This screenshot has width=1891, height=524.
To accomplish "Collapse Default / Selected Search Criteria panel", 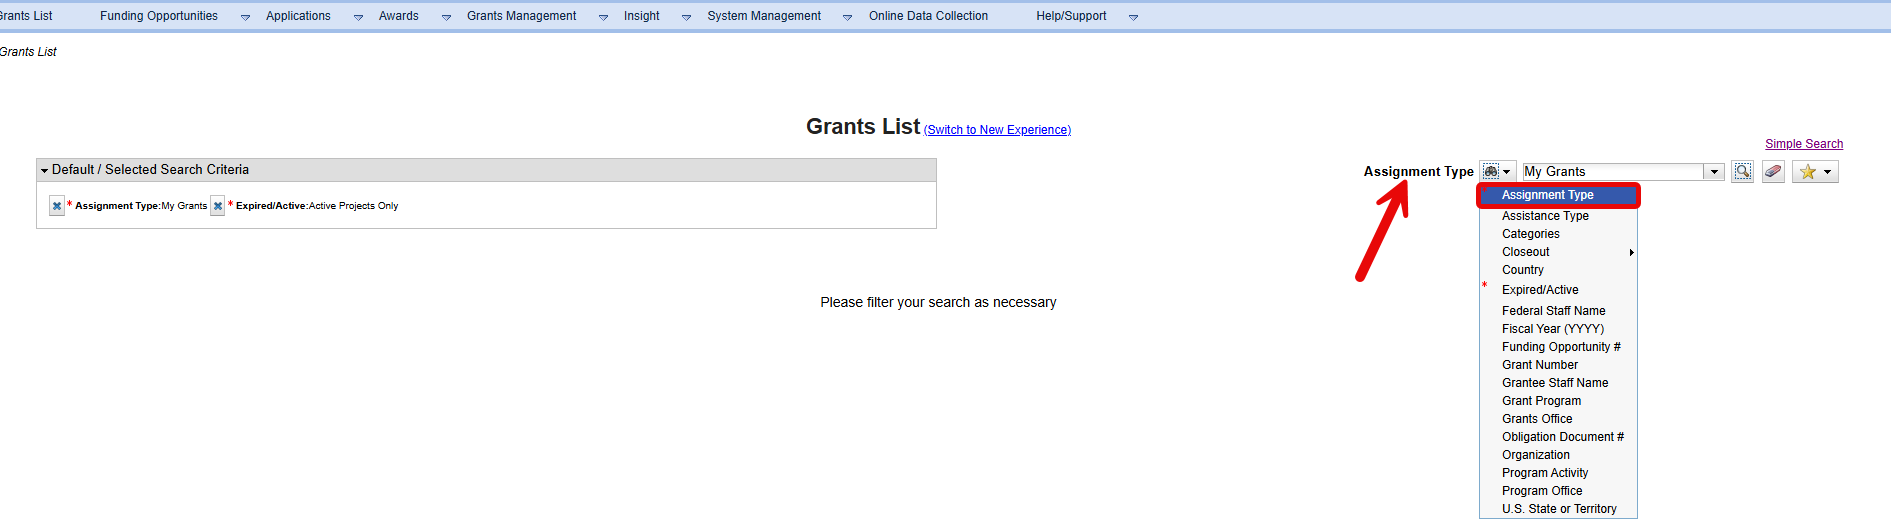I will click(x=45, y=171).
